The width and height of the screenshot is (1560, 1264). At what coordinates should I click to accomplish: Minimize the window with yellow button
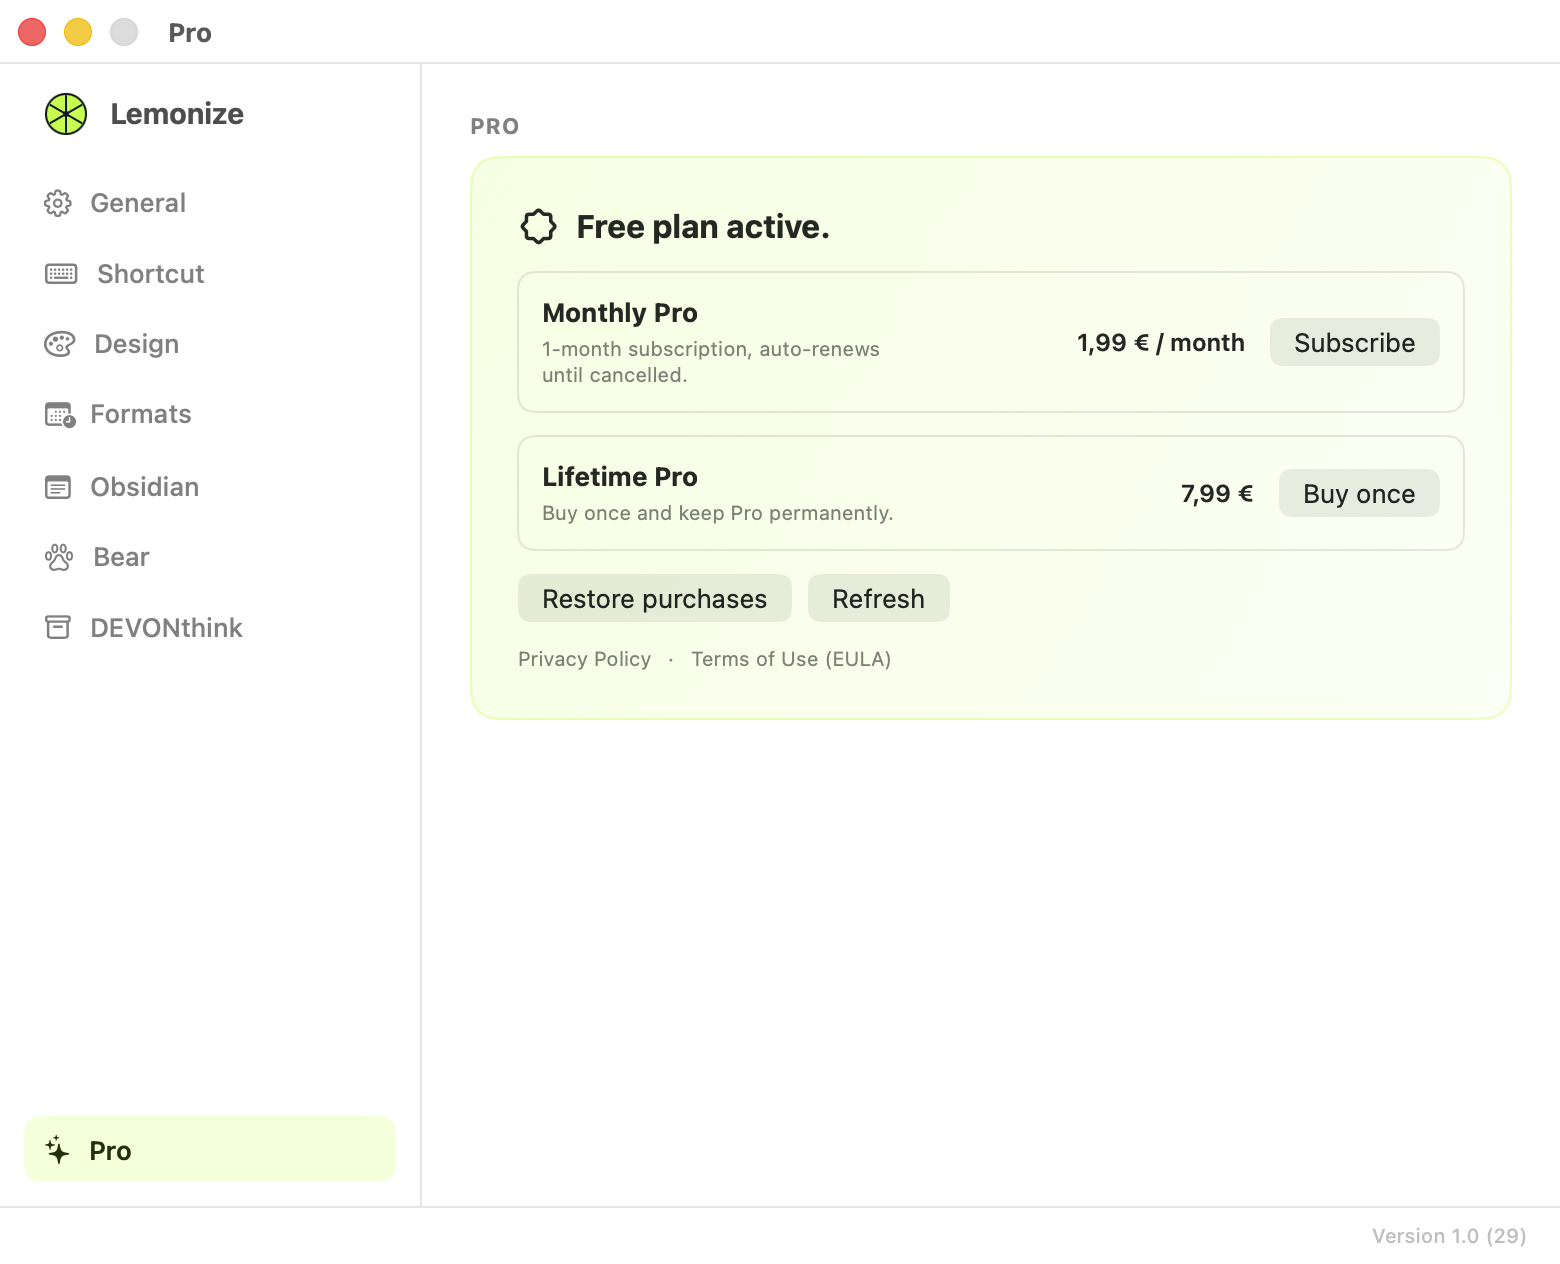78,32
